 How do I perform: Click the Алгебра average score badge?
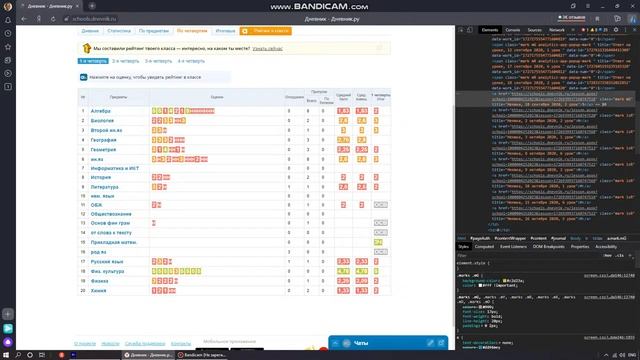pyautogui.click(x=343, y=111)
